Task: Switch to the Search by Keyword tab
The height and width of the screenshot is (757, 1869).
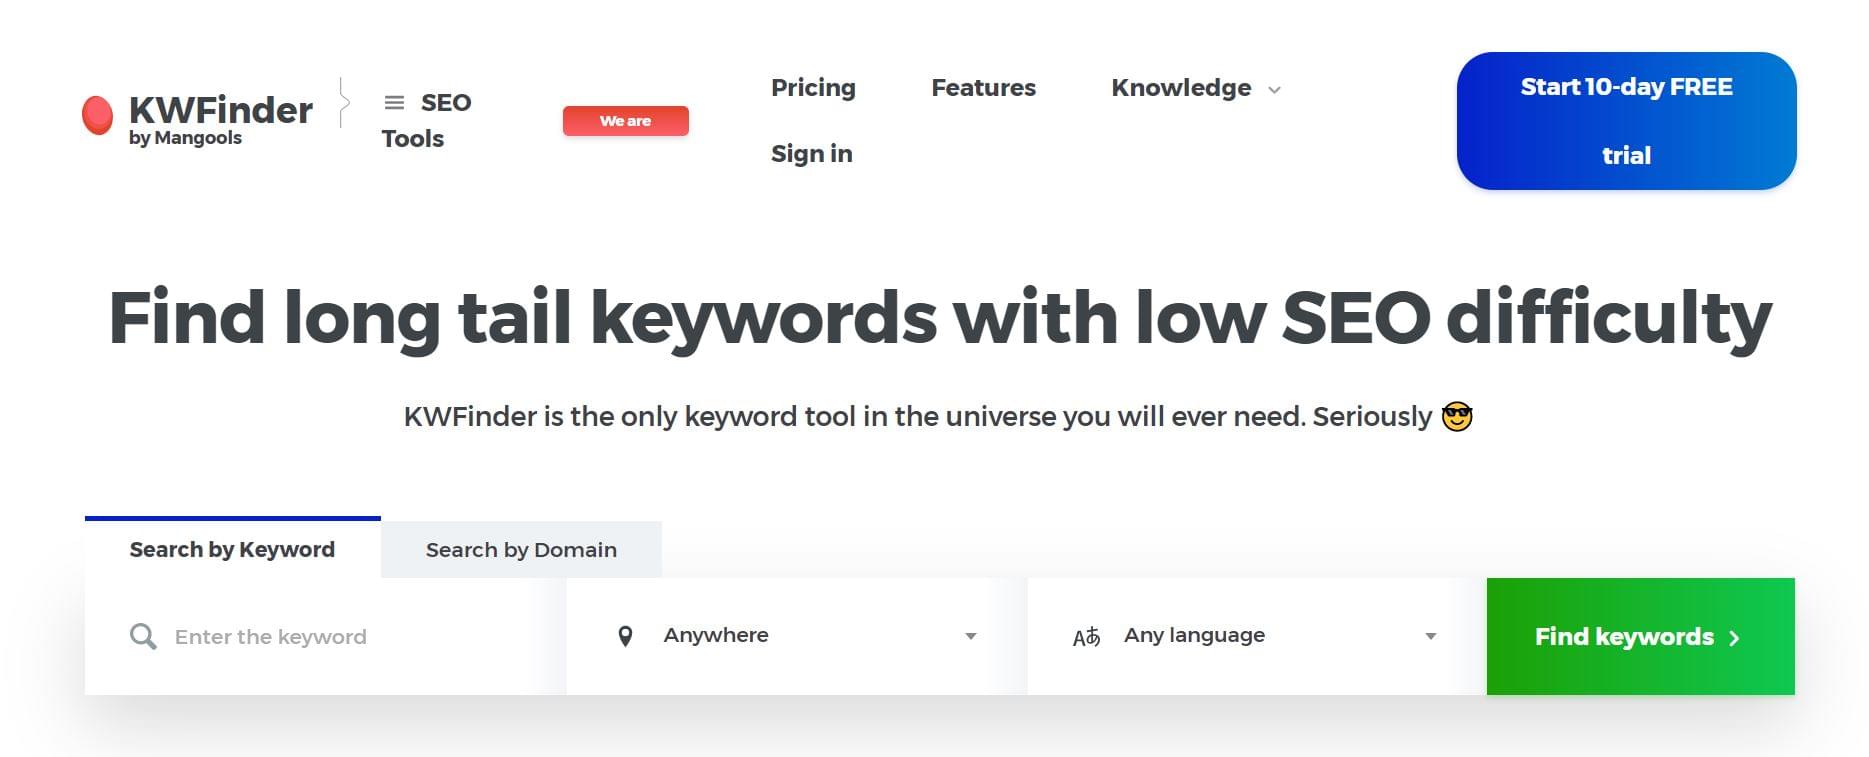Action: (x=232, y=549)
